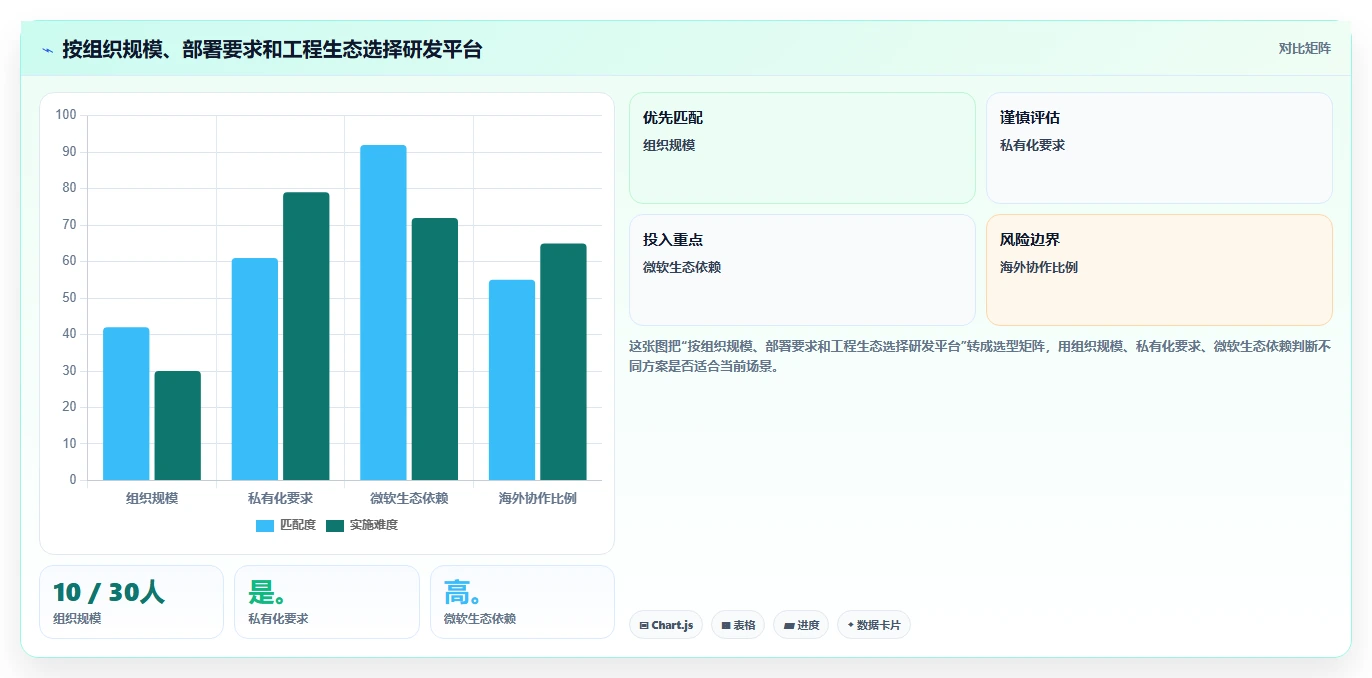Select the green 实施难度 bar for 私有化要求
Viewport: 1372px width, 678px height.
click(x=306, y=336)
